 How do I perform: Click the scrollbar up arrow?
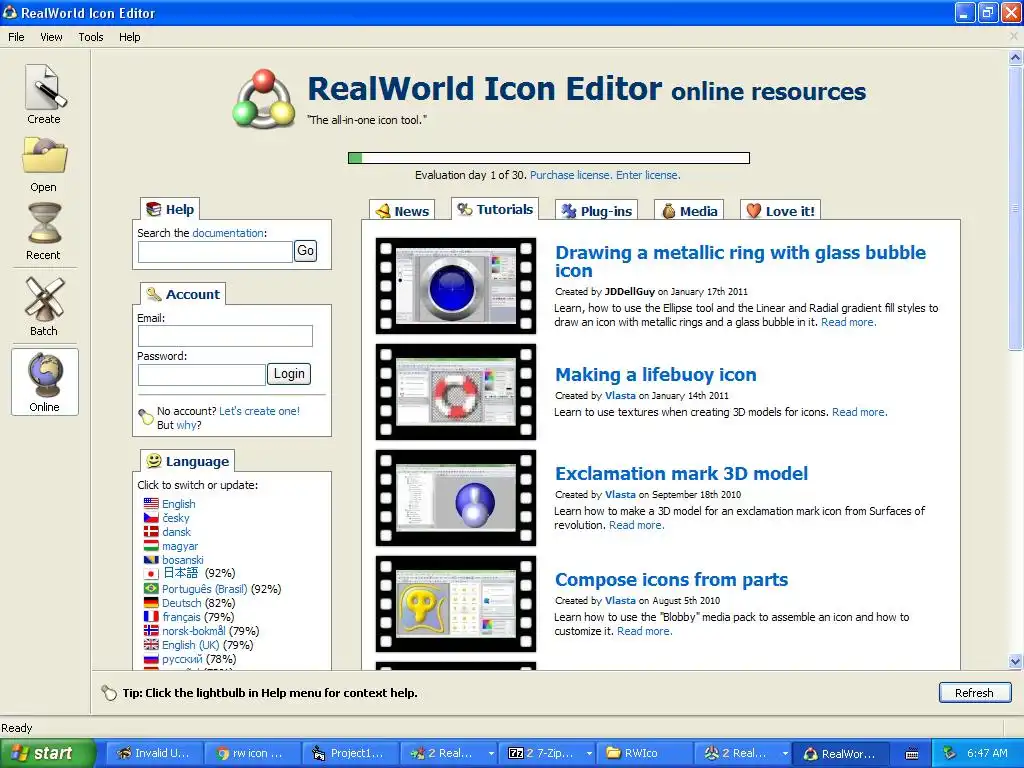[1016, 57]
